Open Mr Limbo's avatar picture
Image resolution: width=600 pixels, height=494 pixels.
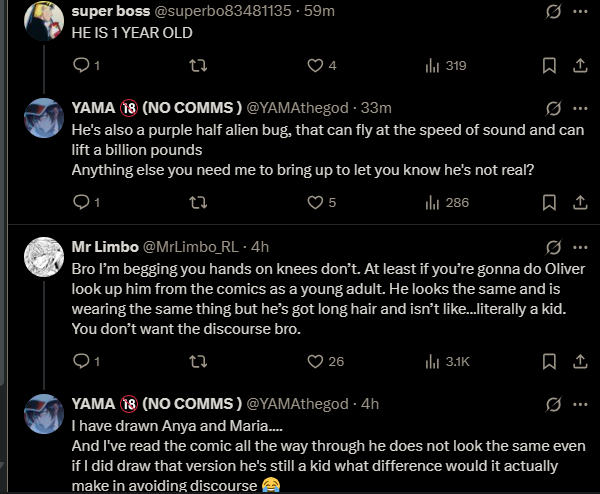(44, 257)
